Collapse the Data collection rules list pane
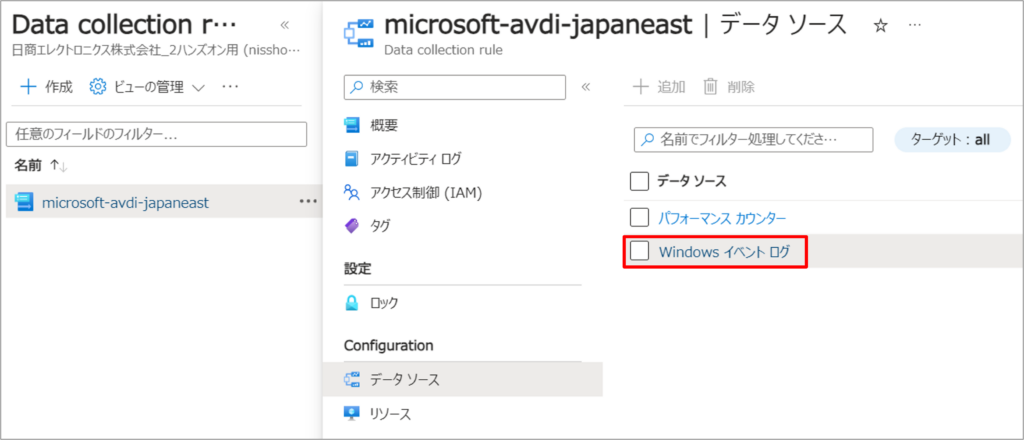 pyautogui.click(x=285, y=25)
